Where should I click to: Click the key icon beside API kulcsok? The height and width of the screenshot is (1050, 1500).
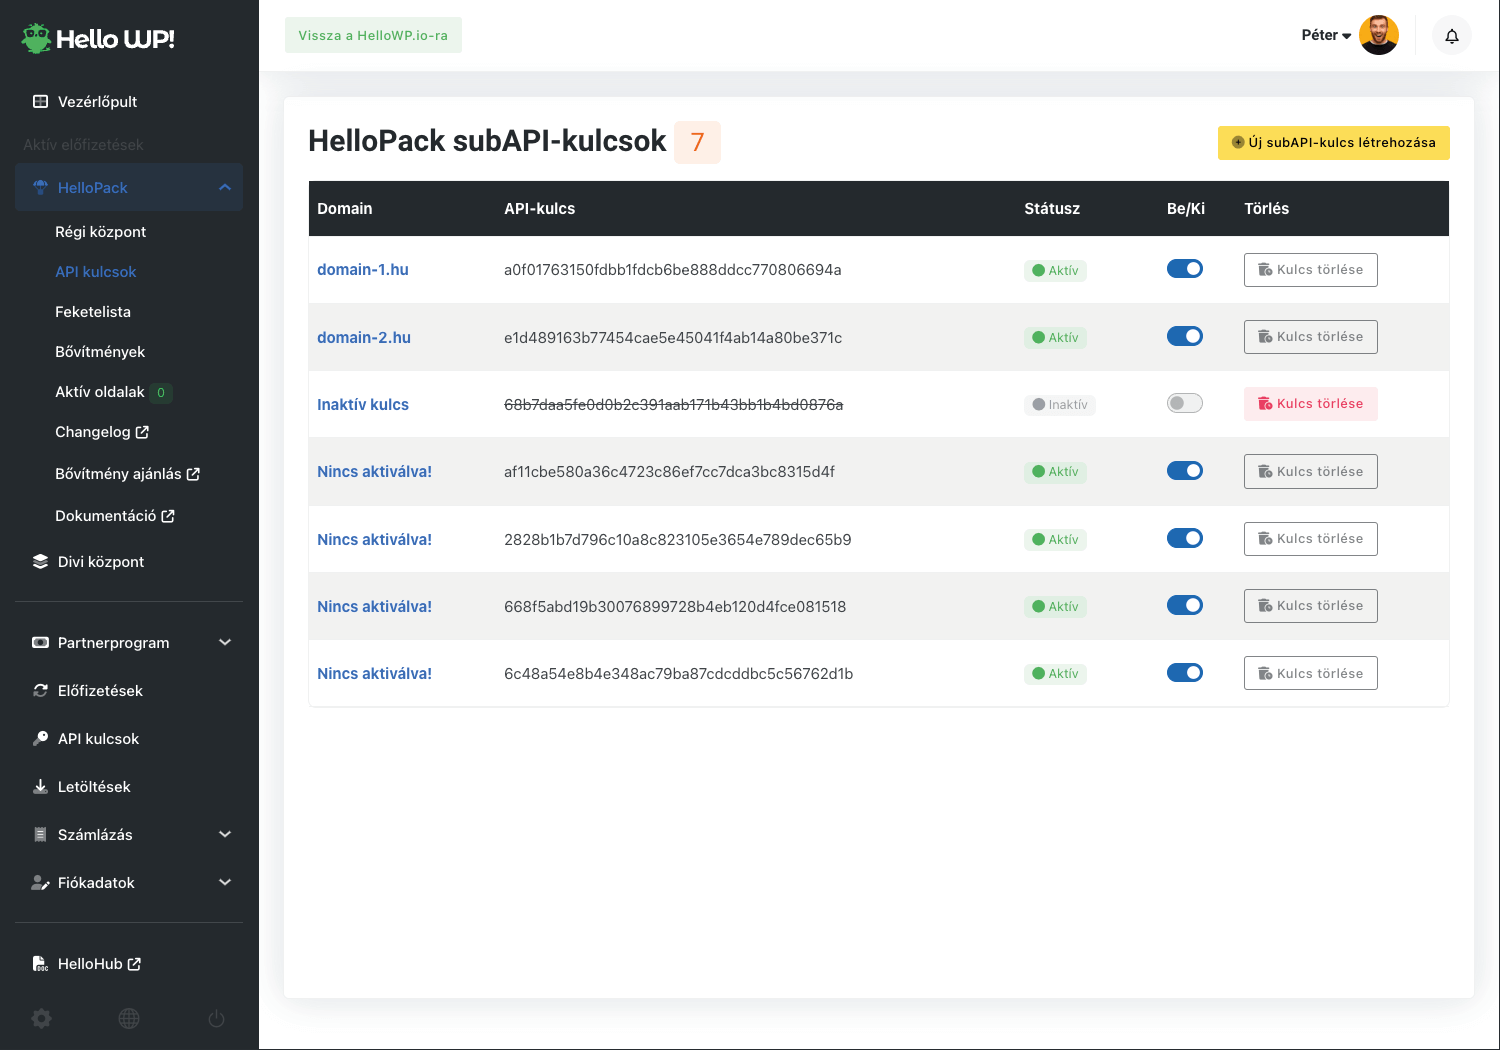pos(40,738)
